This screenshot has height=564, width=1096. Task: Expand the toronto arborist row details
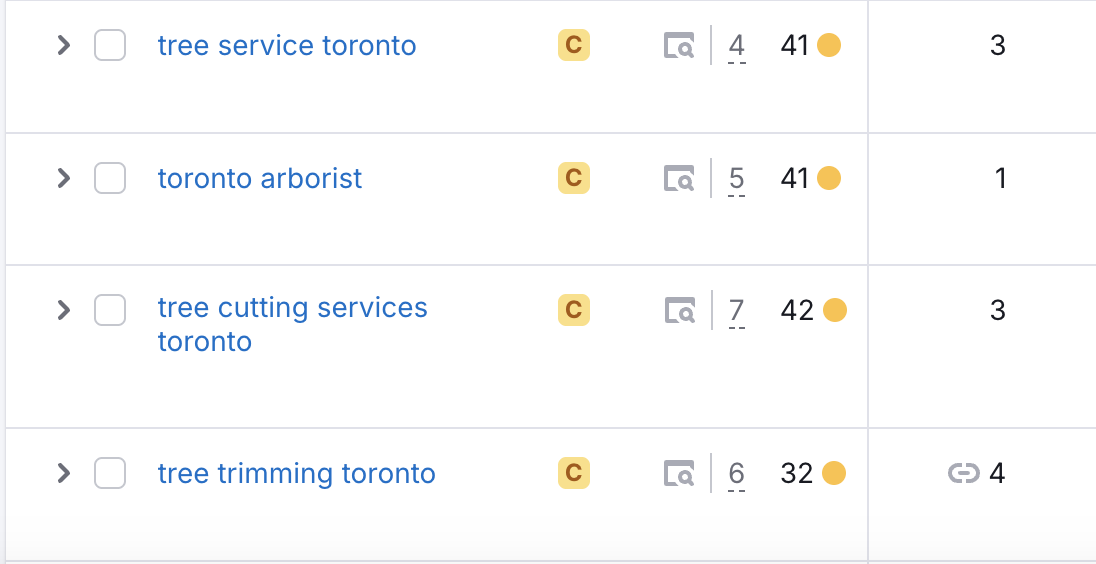pos(64,179)
